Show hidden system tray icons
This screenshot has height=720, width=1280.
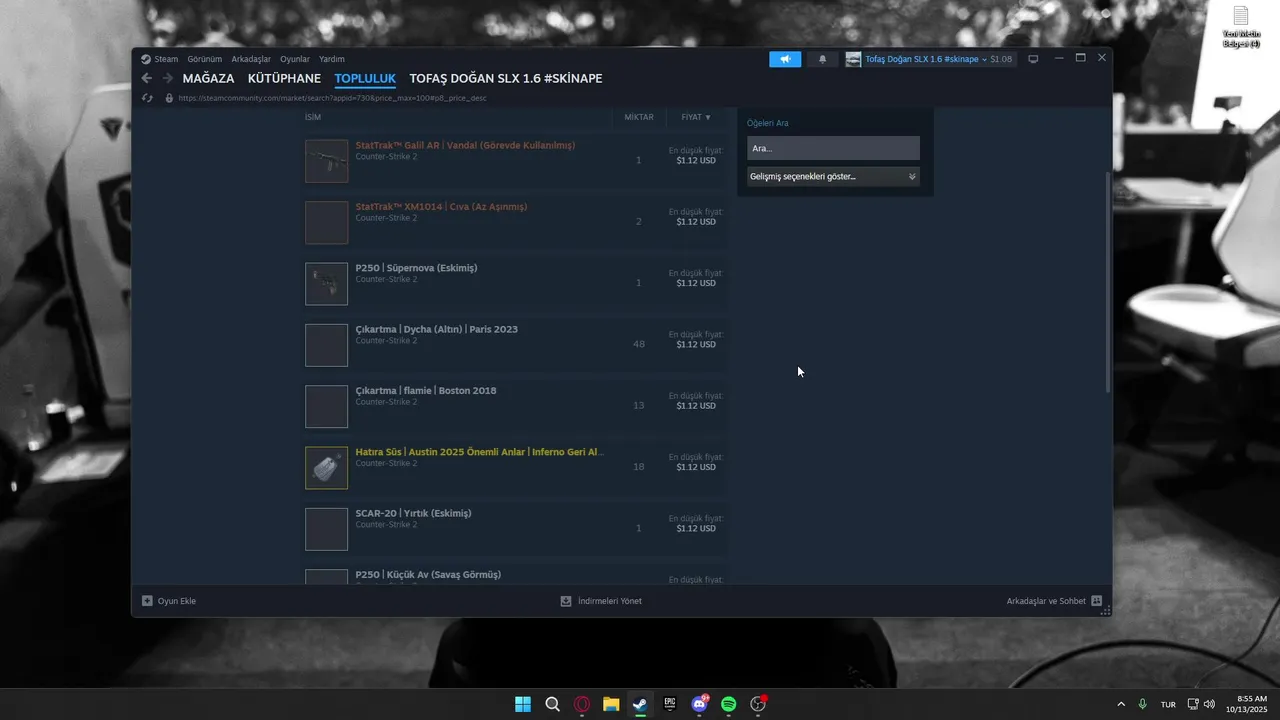coord(1120,704)
